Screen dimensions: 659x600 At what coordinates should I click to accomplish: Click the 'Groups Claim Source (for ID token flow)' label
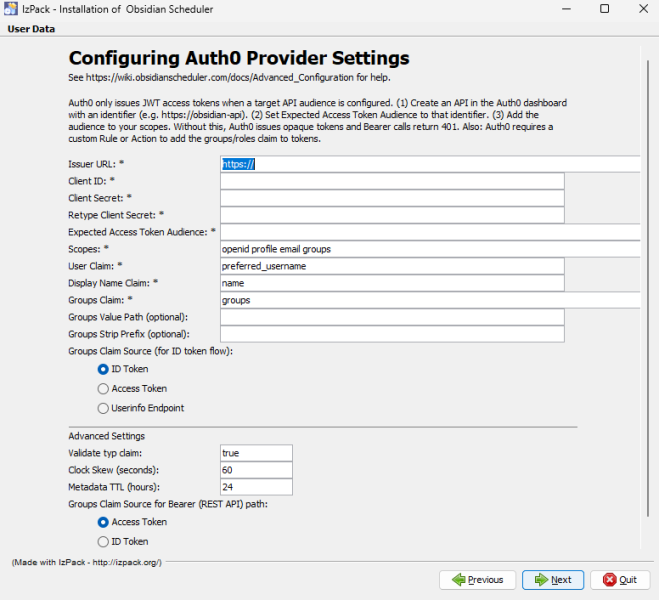(150, 351)
